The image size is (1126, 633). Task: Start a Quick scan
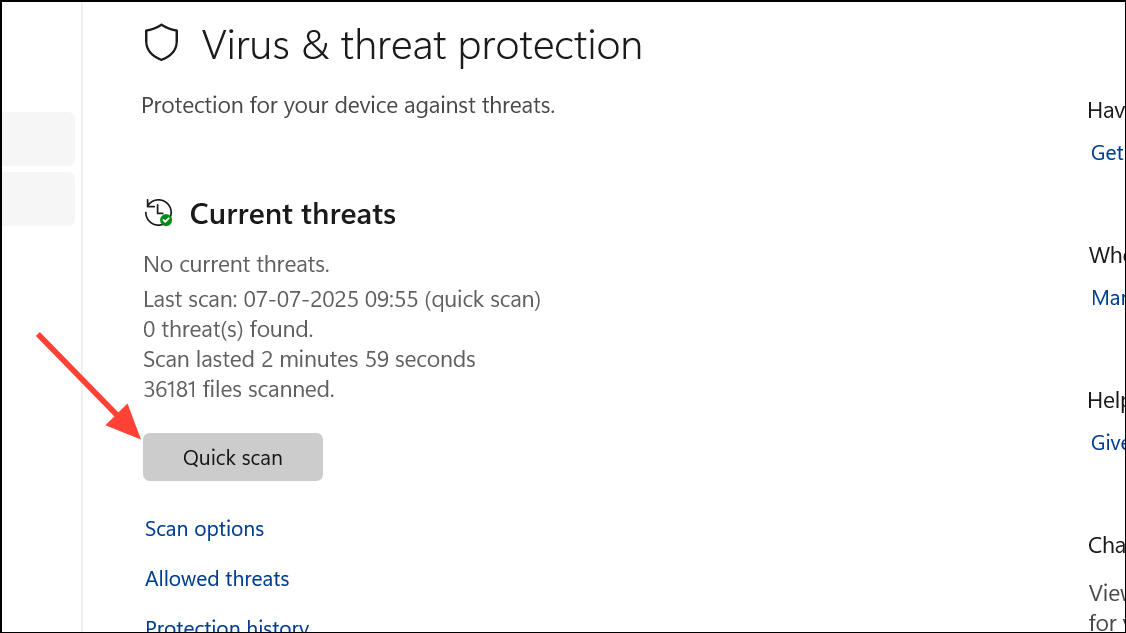[x=233, y=457]
